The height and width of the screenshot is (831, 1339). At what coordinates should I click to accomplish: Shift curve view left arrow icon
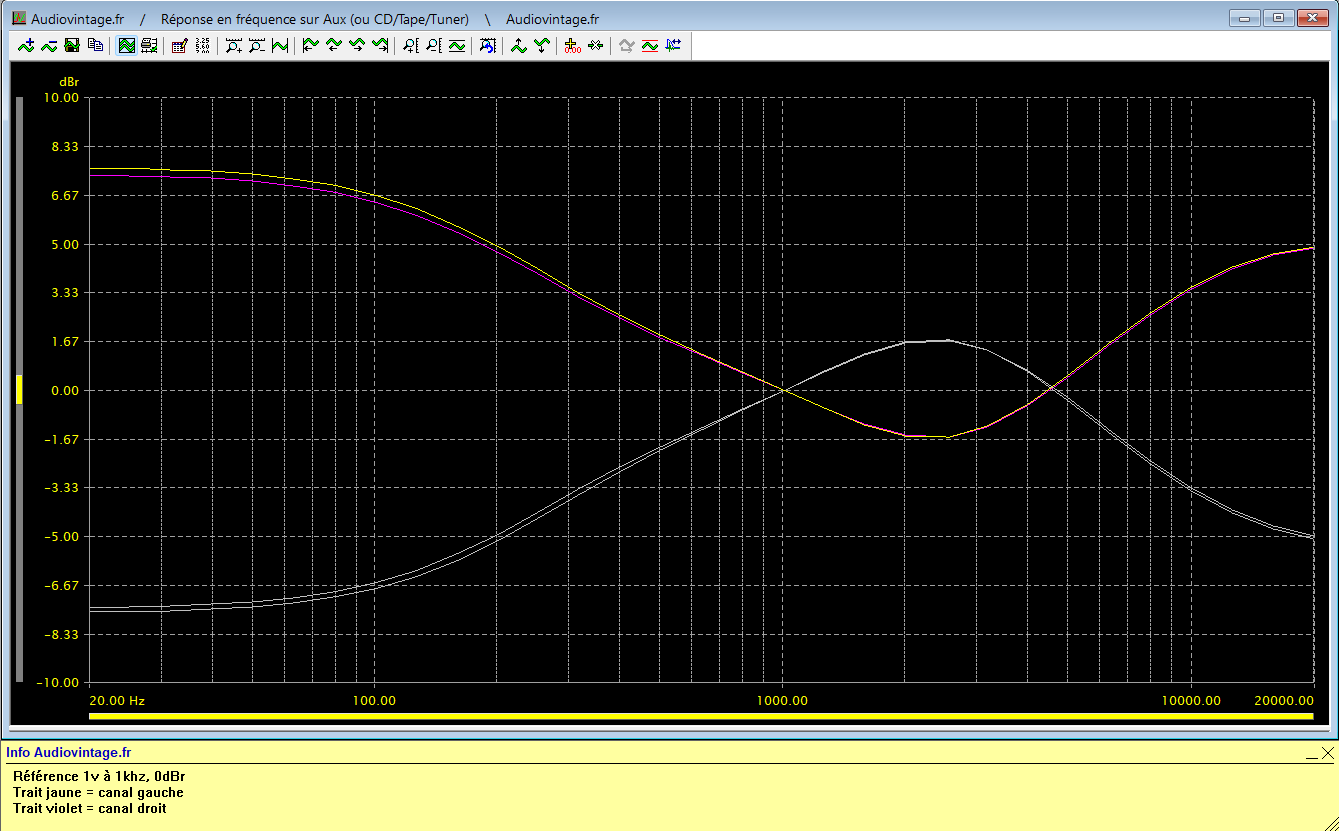tap(334, 45)
